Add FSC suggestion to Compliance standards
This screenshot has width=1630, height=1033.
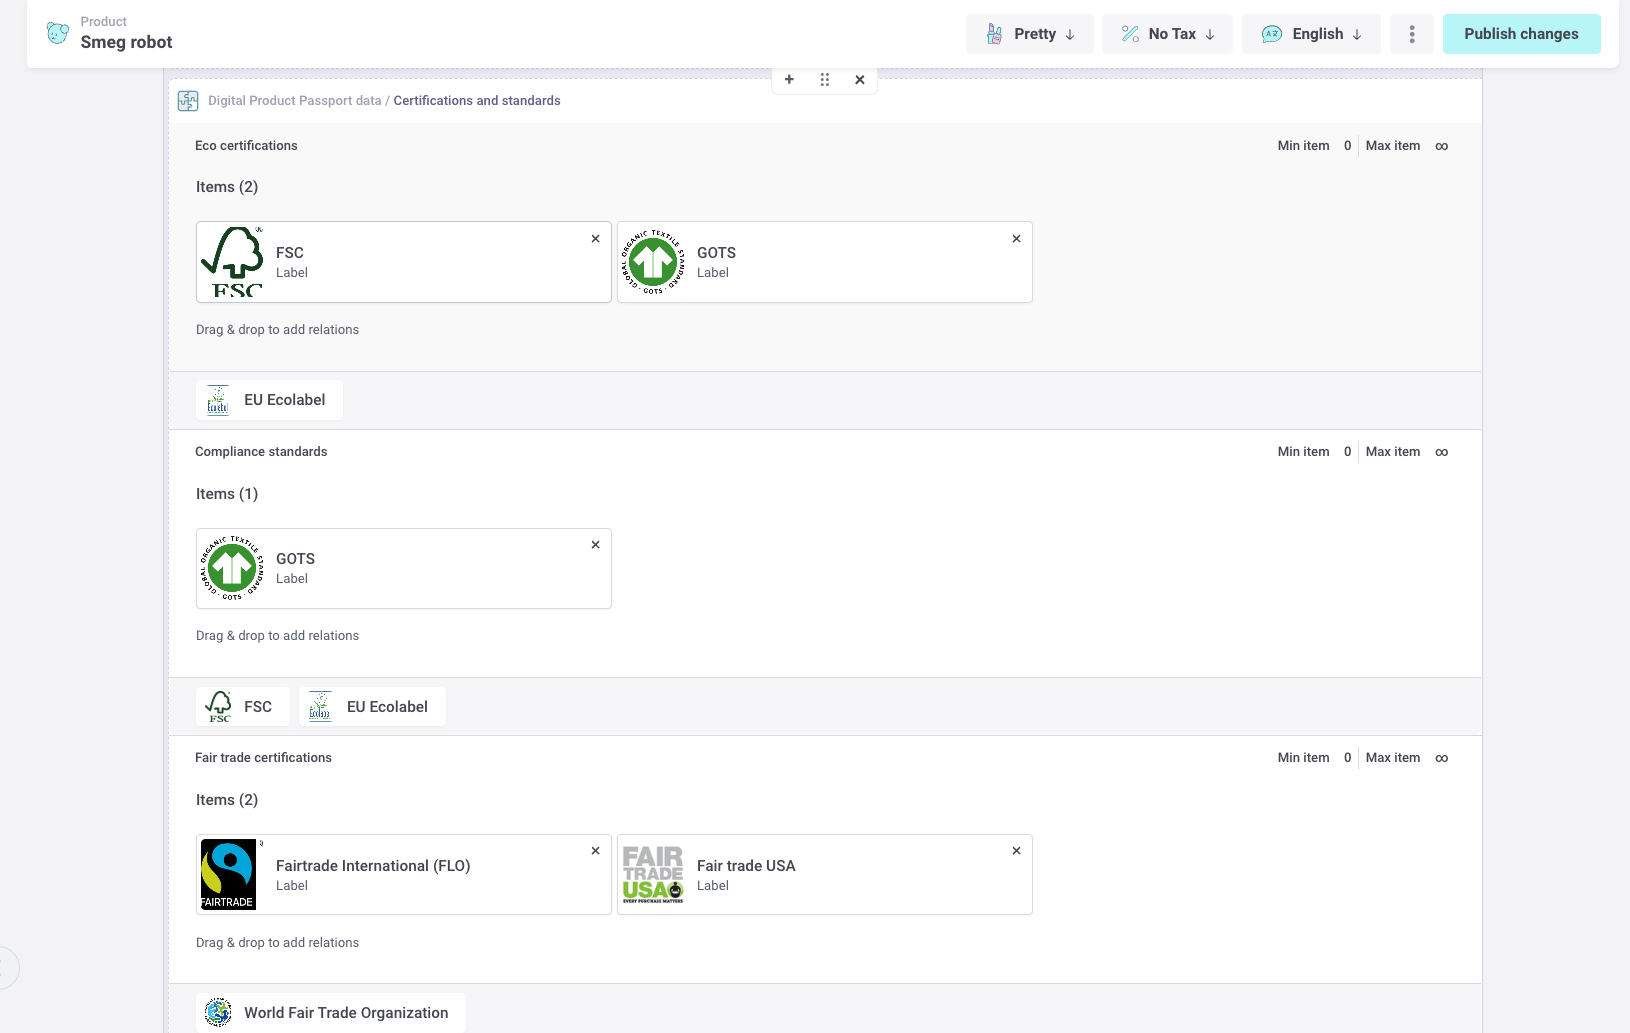[x=243, y=707]
